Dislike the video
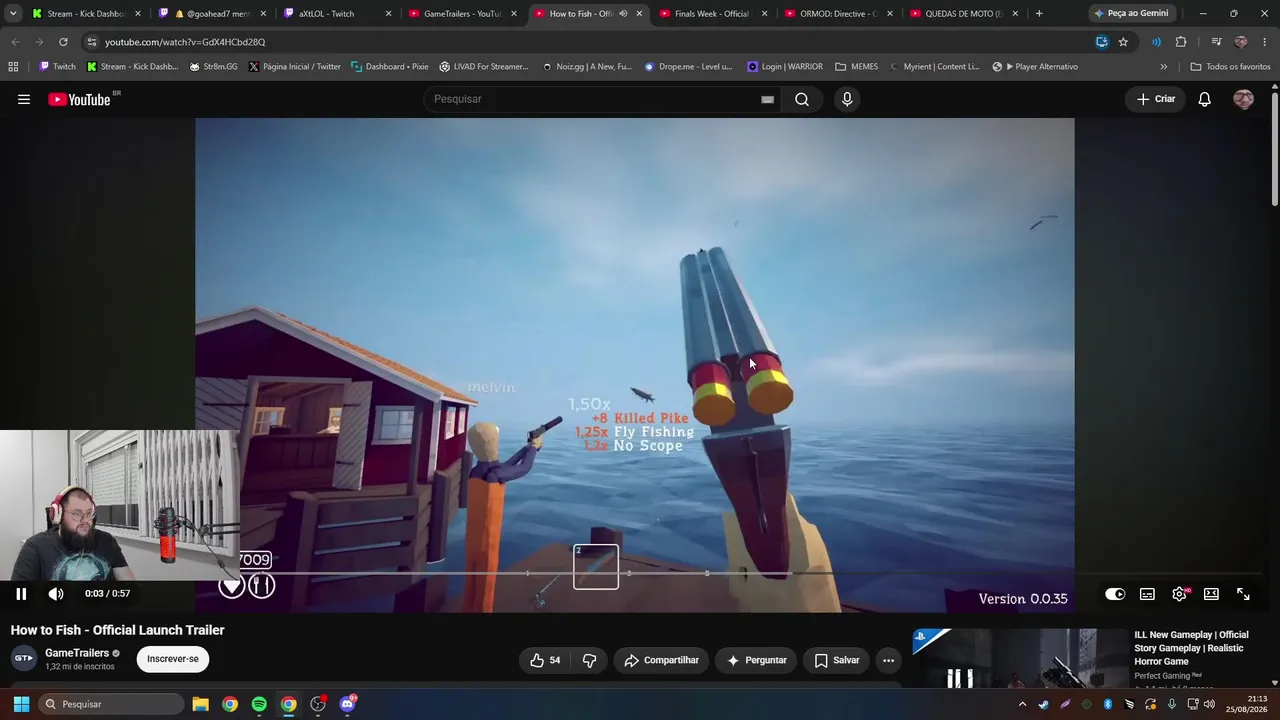The width and height of the screenshot is (1280, 720). [589, 660]
